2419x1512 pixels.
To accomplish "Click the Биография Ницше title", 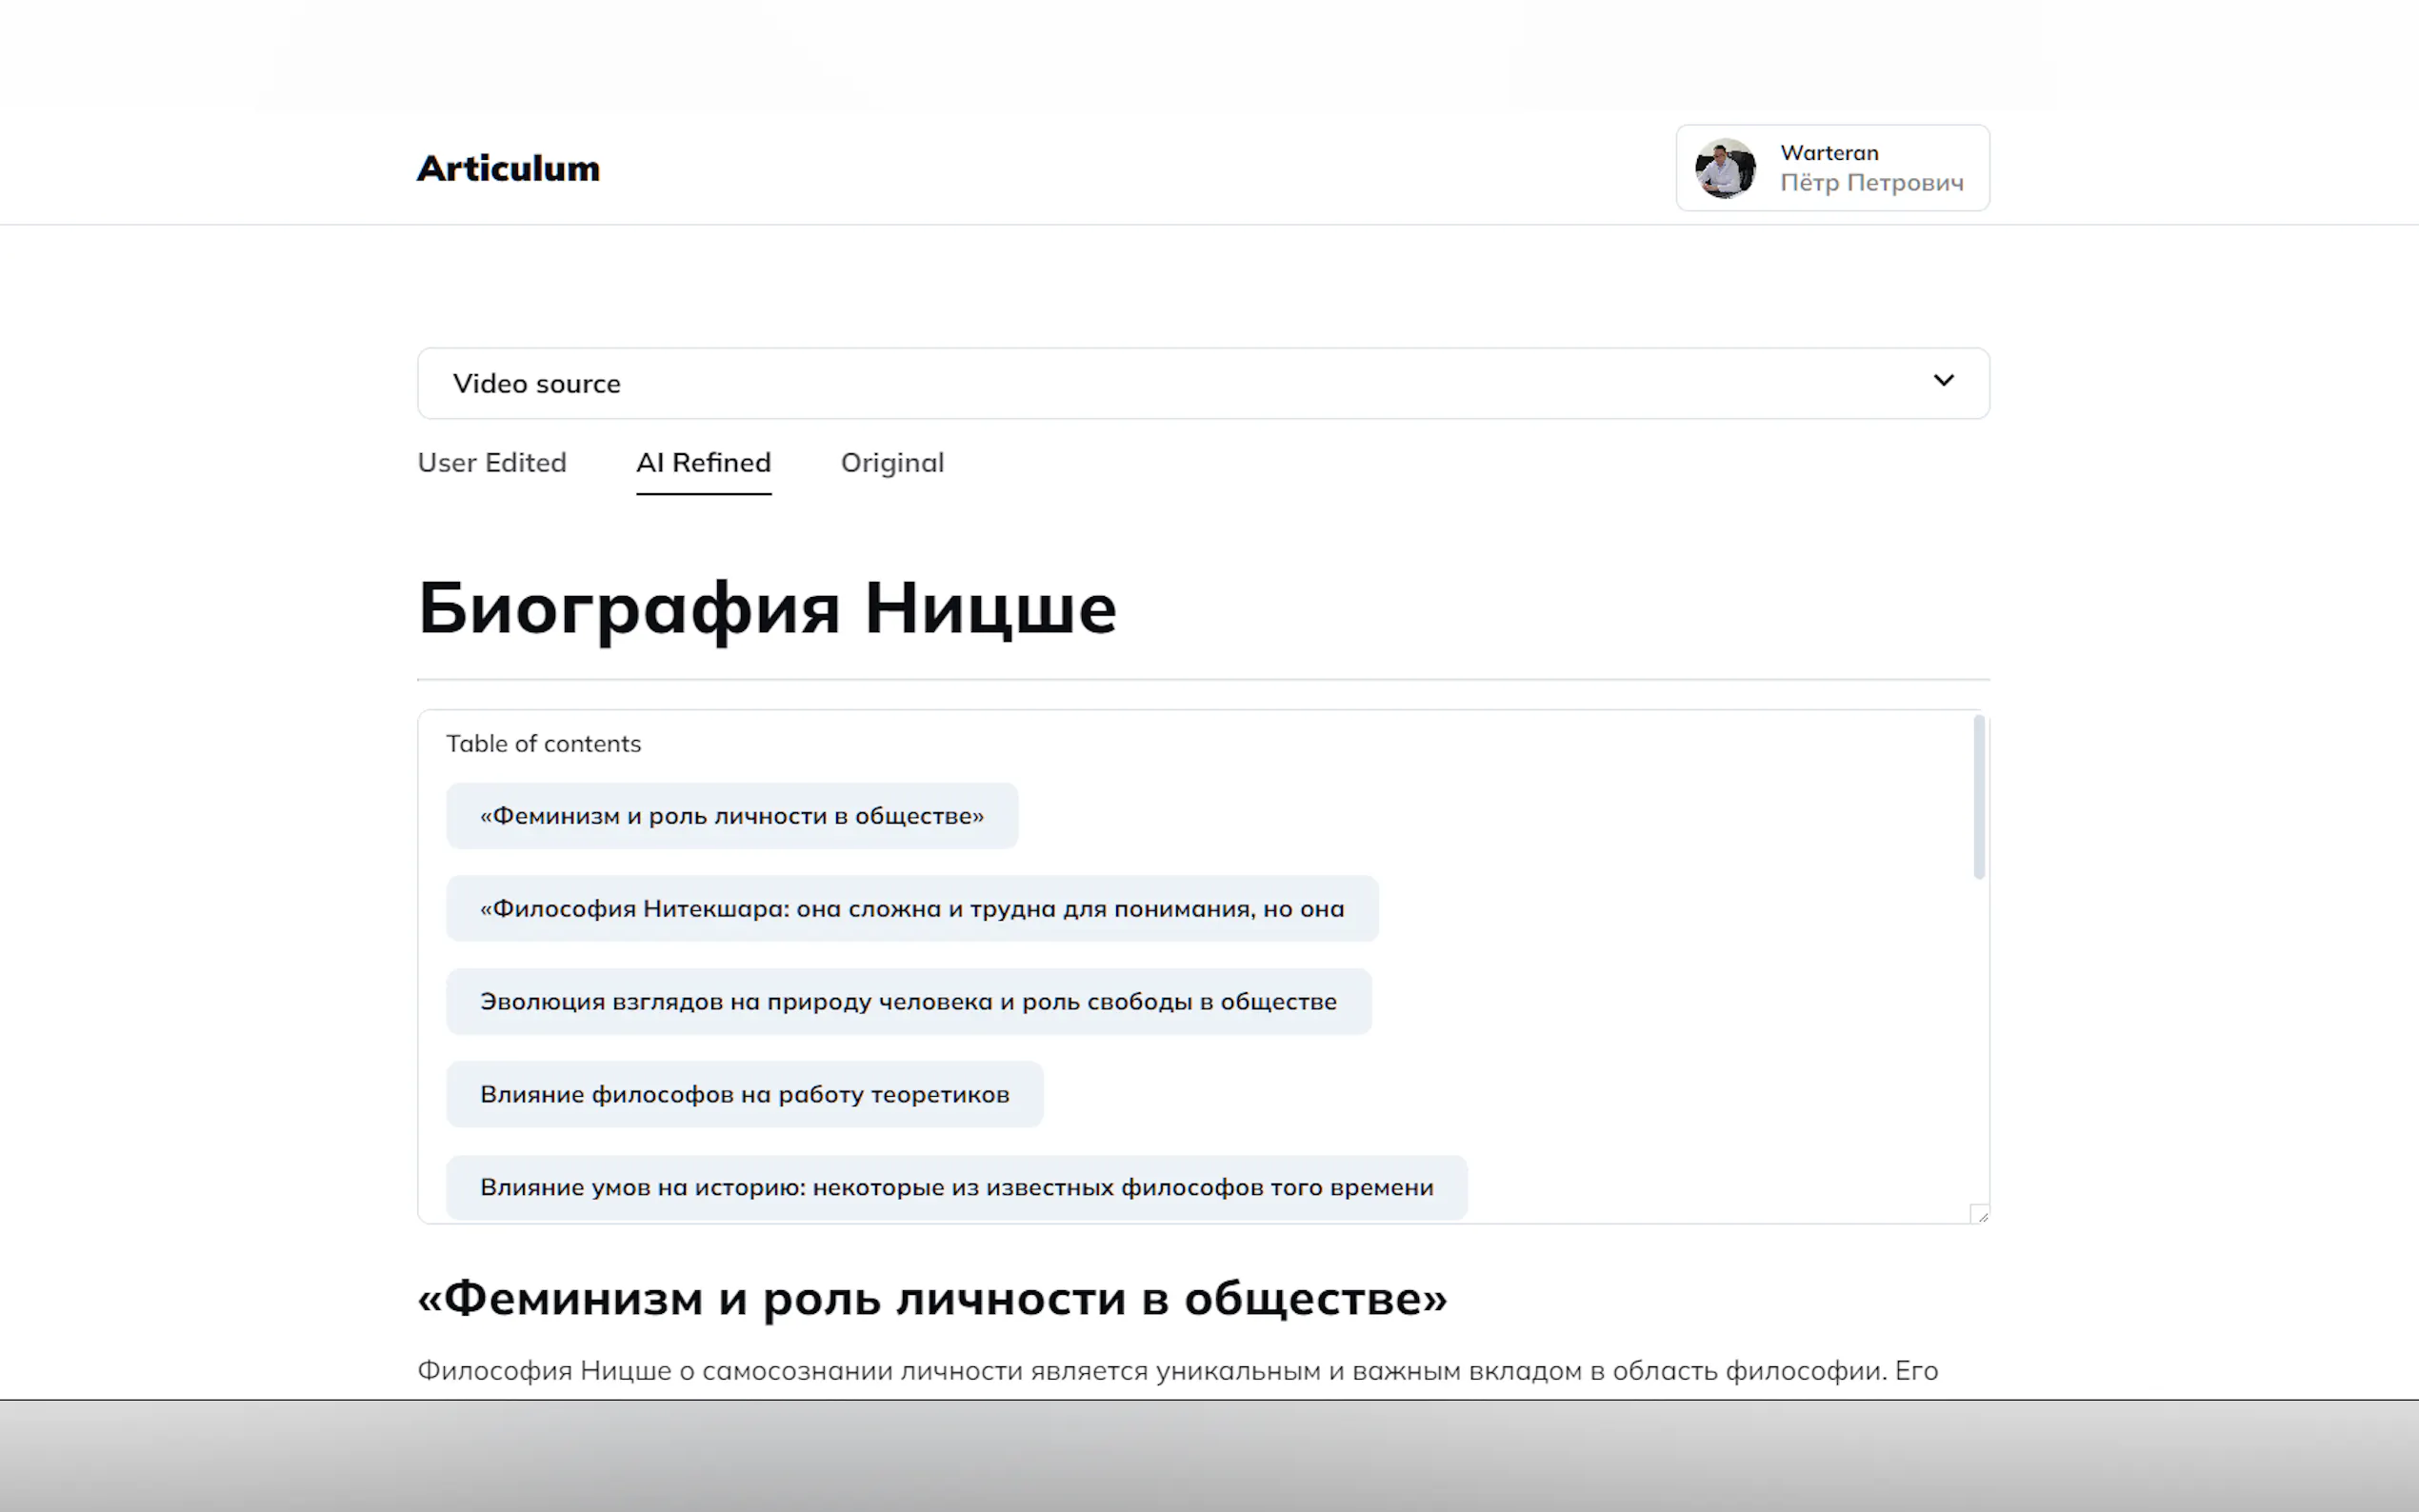I will point(767,608).
